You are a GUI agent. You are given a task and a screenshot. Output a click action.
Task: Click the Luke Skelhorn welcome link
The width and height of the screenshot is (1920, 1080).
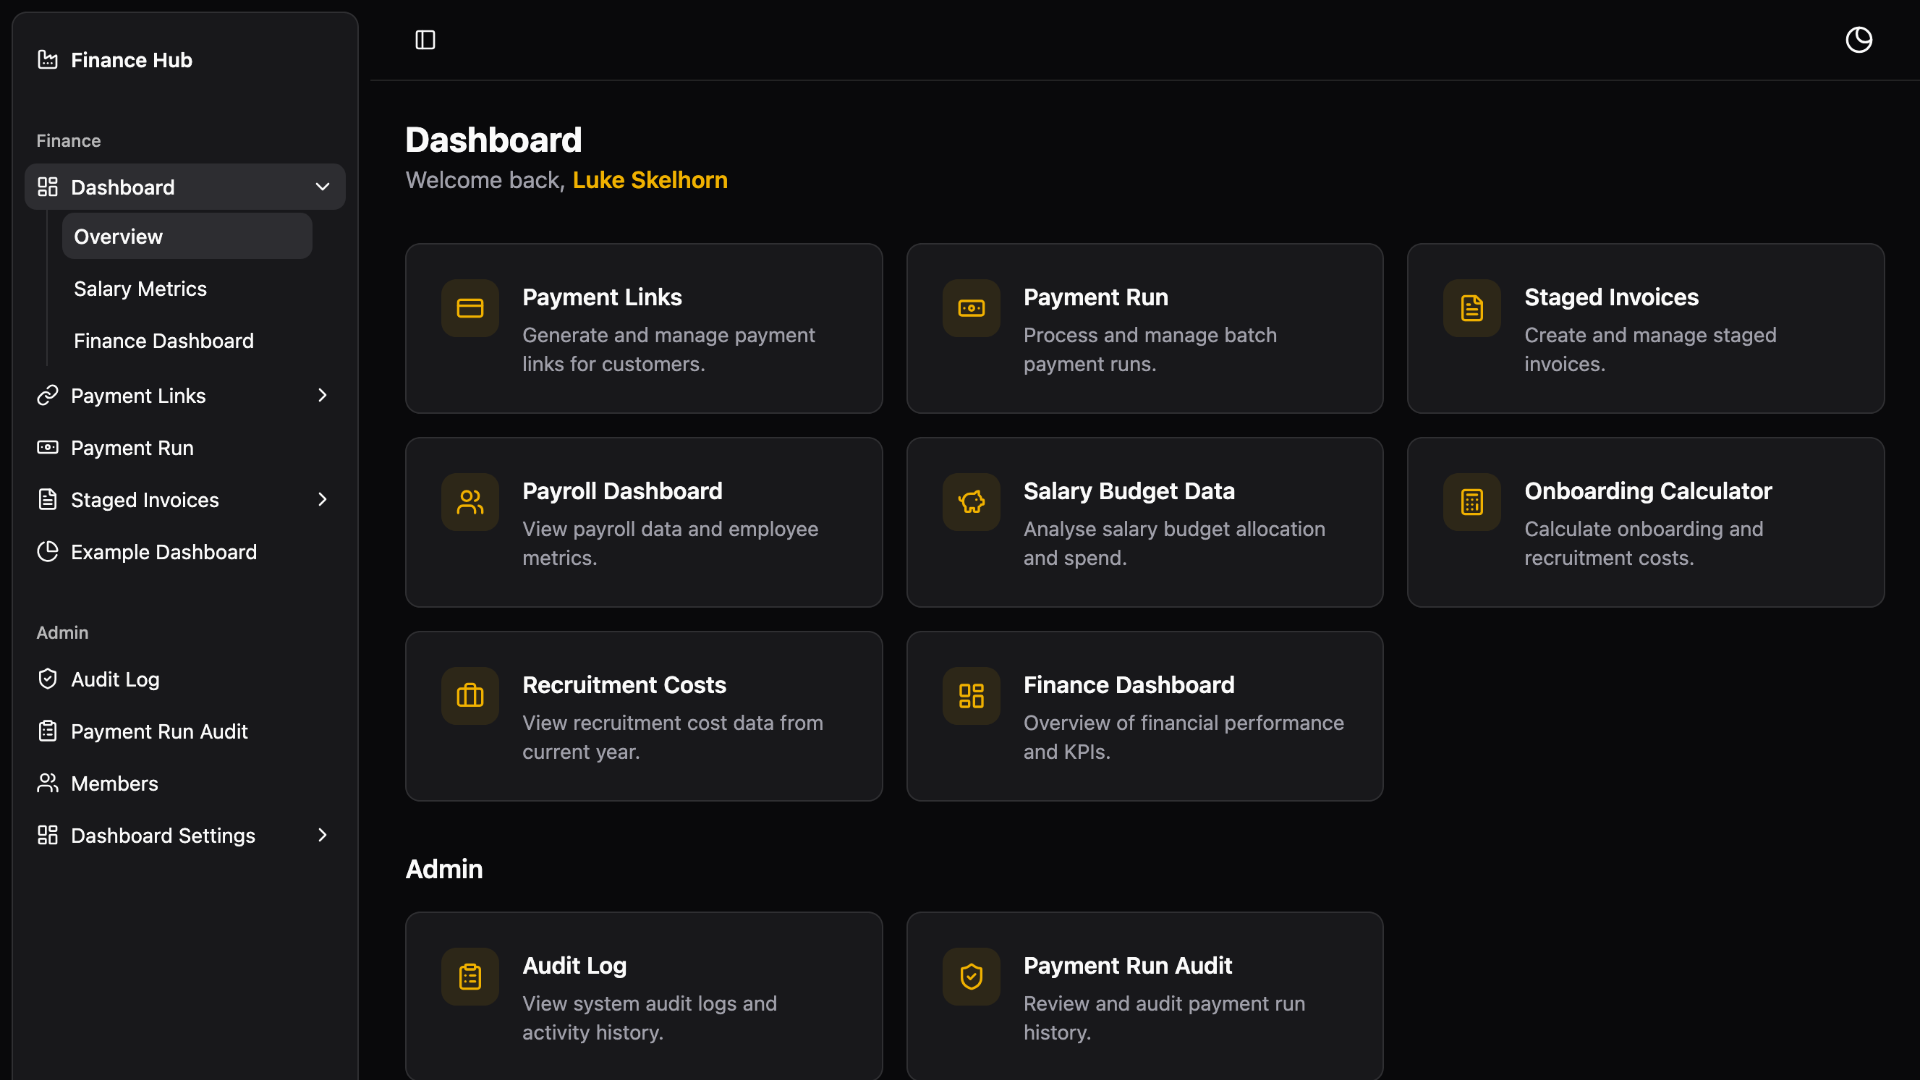(650, 180)
